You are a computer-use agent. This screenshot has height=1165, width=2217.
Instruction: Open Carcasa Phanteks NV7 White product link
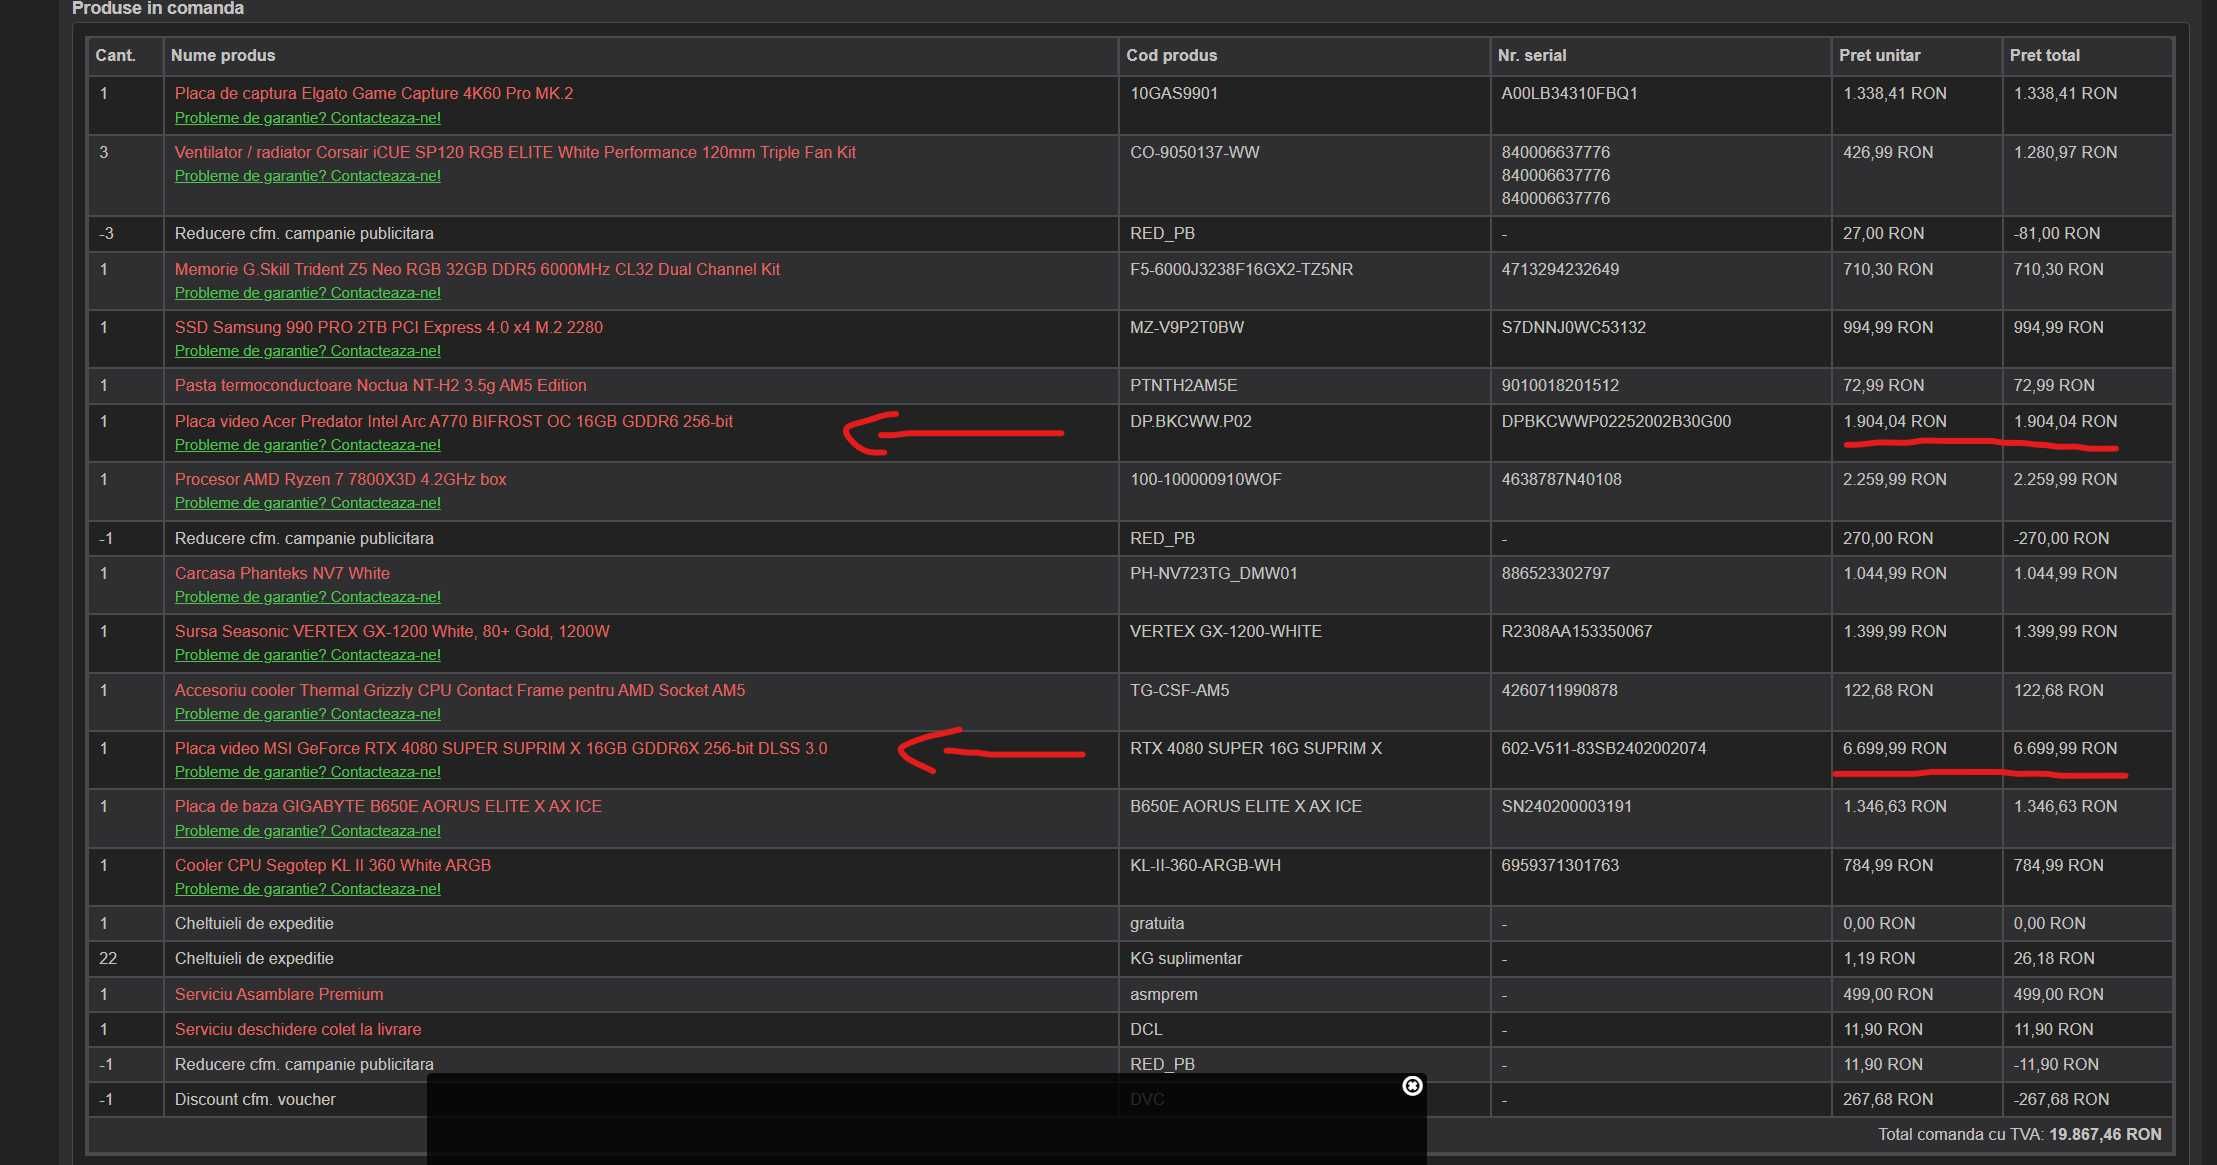(282, 574)
